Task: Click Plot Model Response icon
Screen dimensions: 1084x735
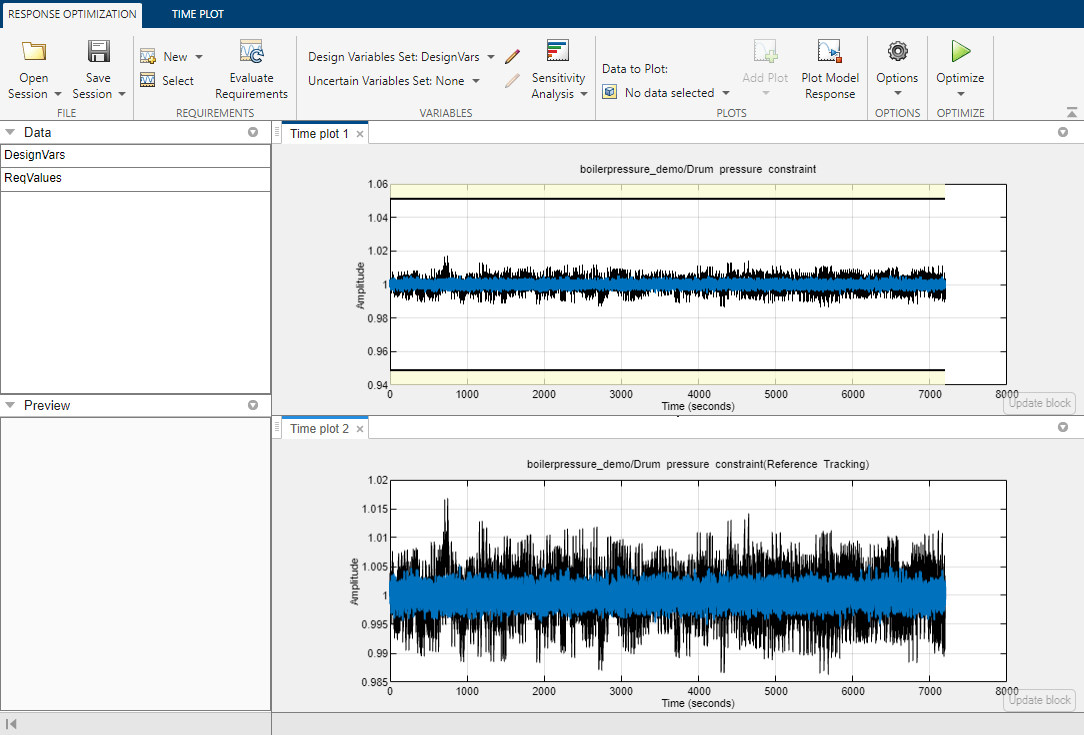Action: pyautogui.click(x=829, y=53)
